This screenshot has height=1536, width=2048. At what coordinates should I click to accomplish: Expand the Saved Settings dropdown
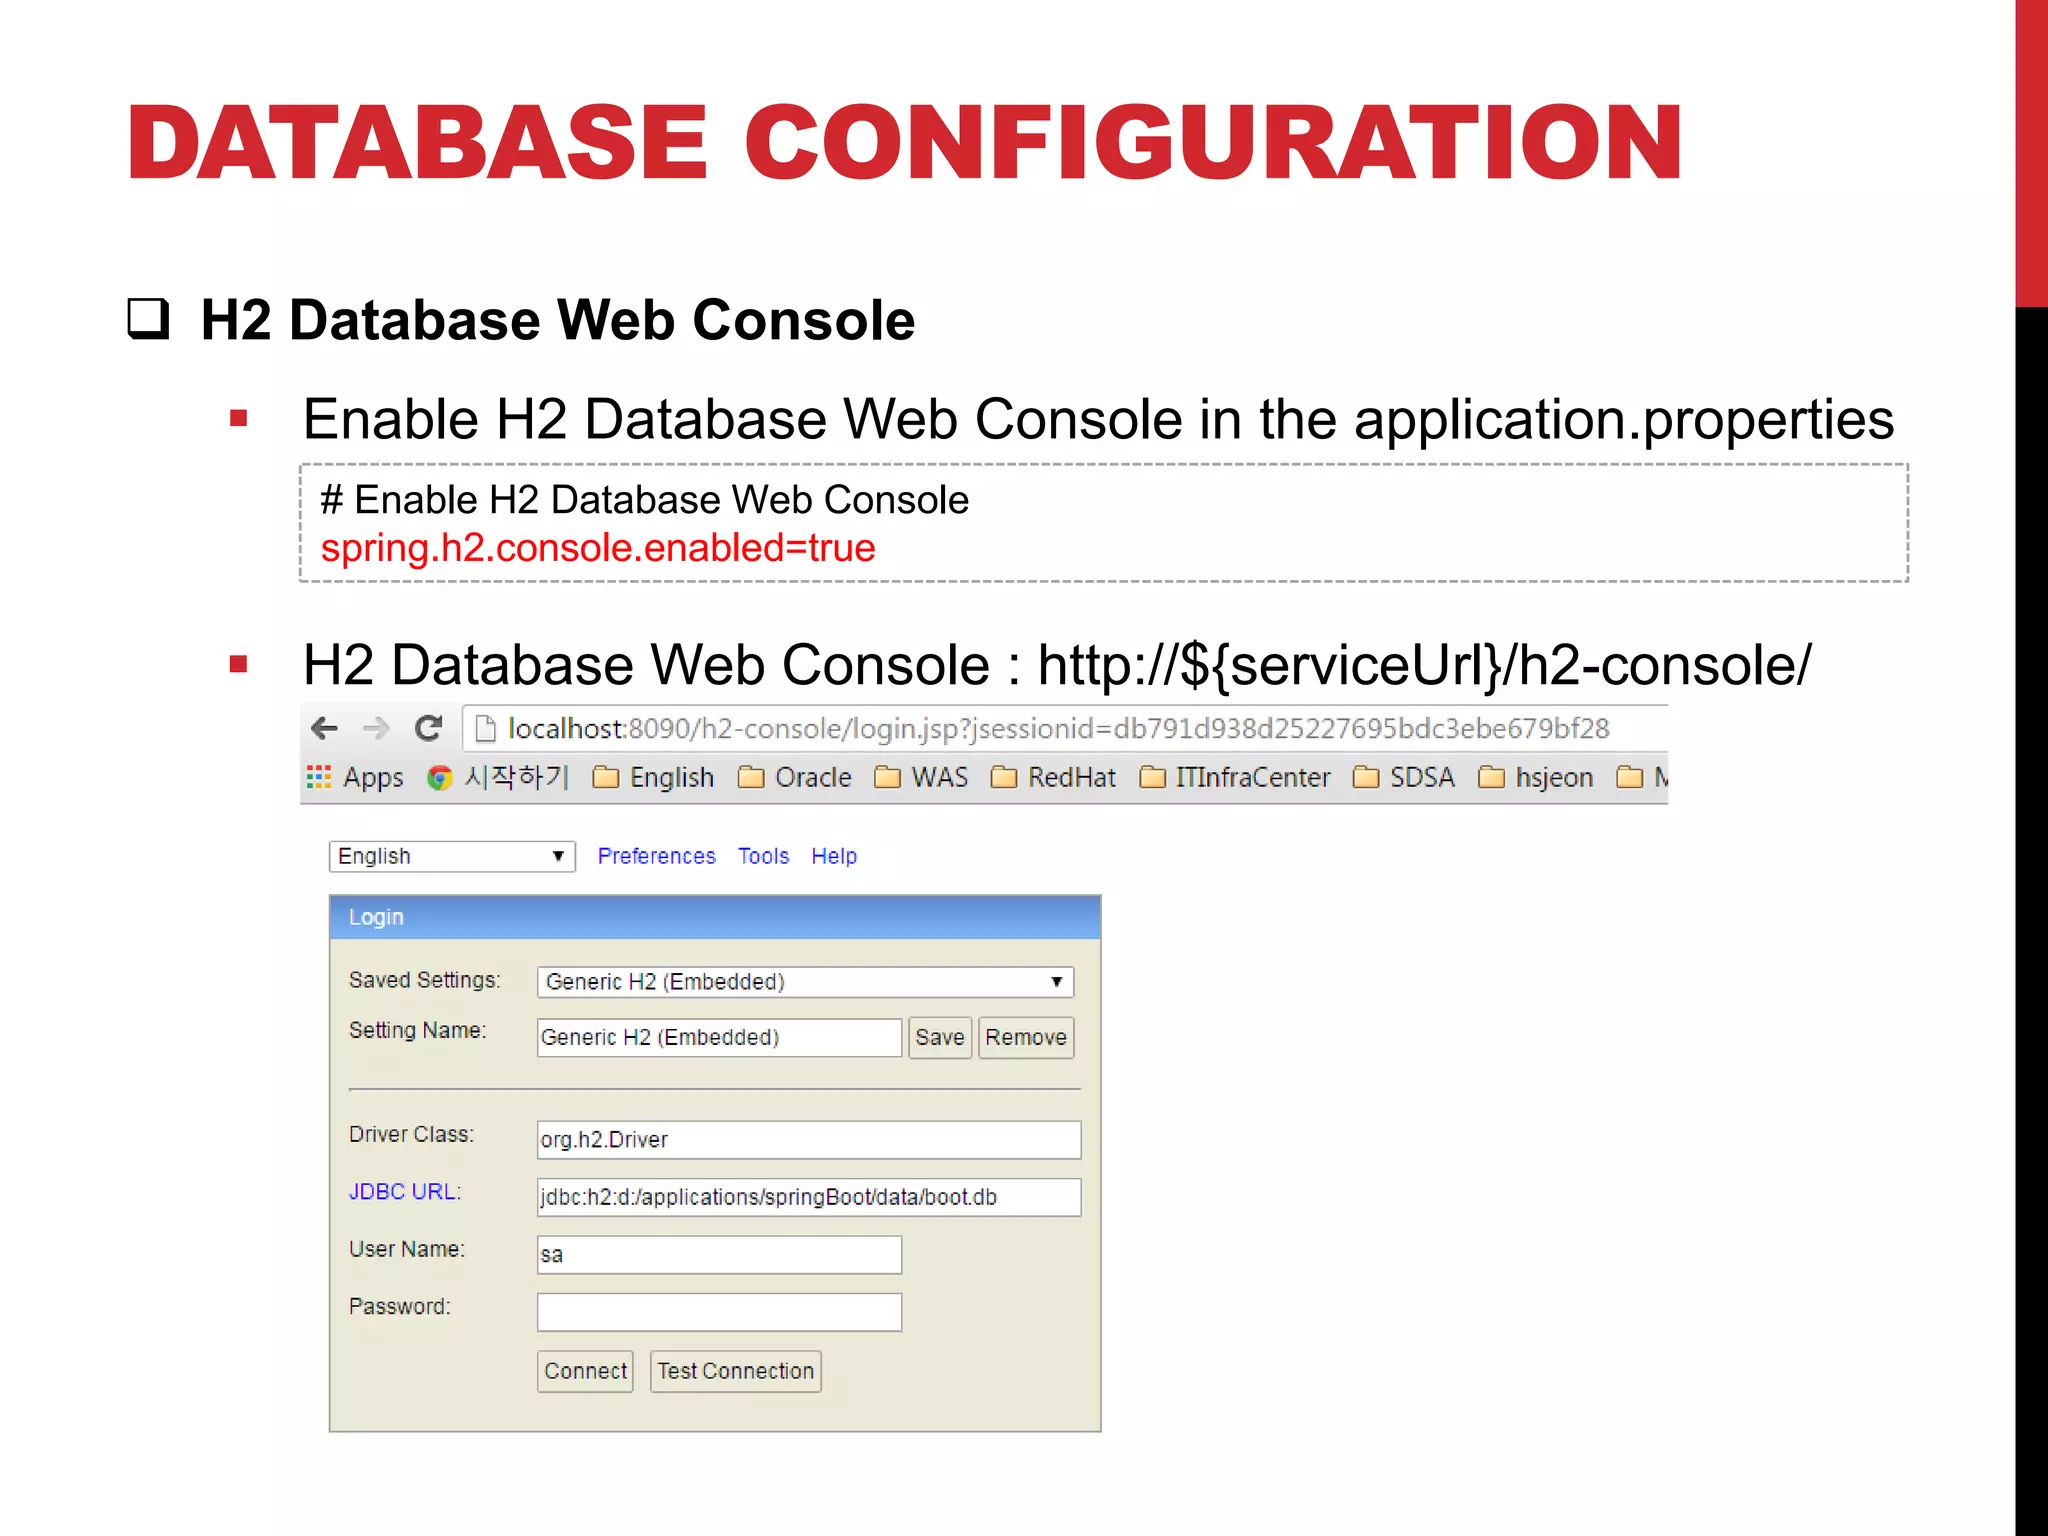805,981
